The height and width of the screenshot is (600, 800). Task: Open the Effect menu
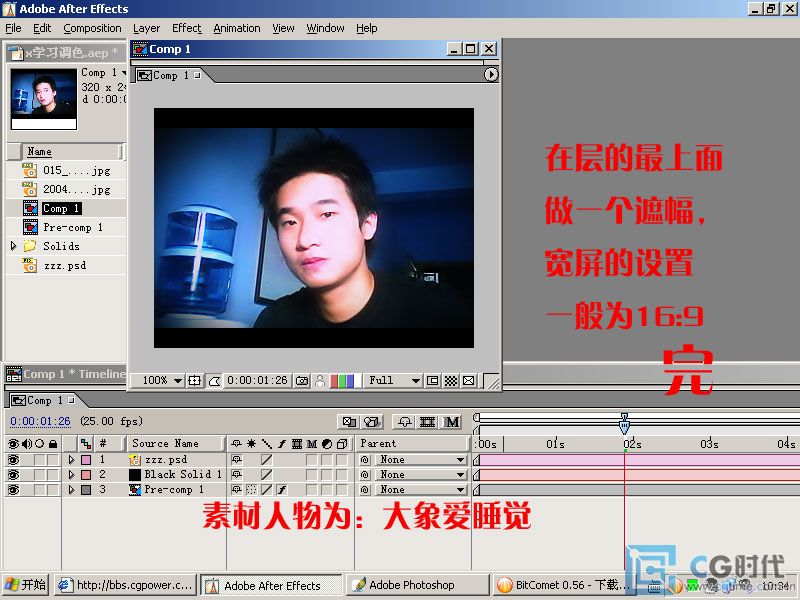tap(187, 28)
